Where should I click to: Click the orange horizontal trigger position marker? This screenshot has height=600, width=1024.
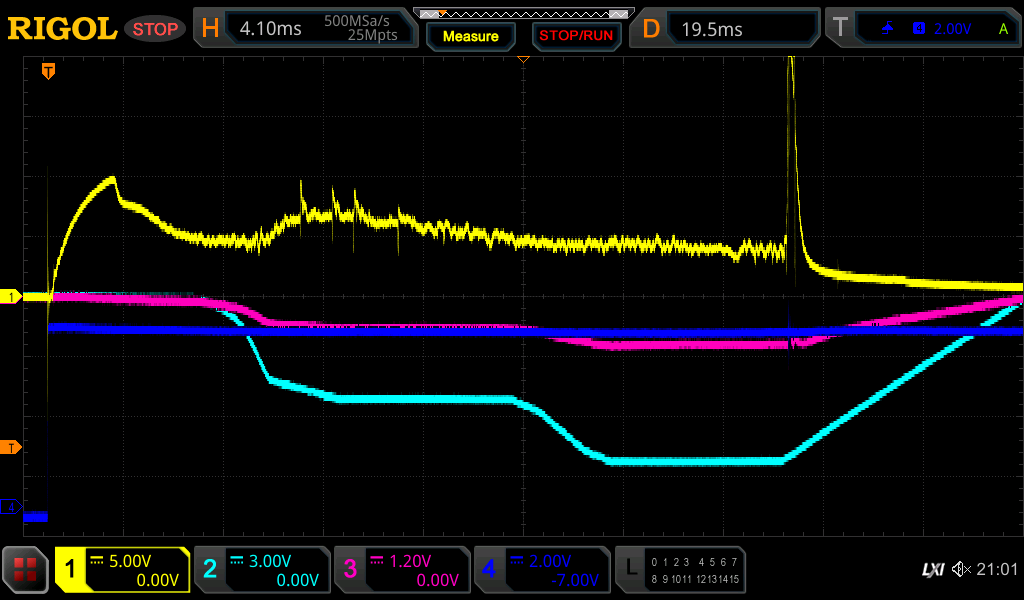pos(47,71)
